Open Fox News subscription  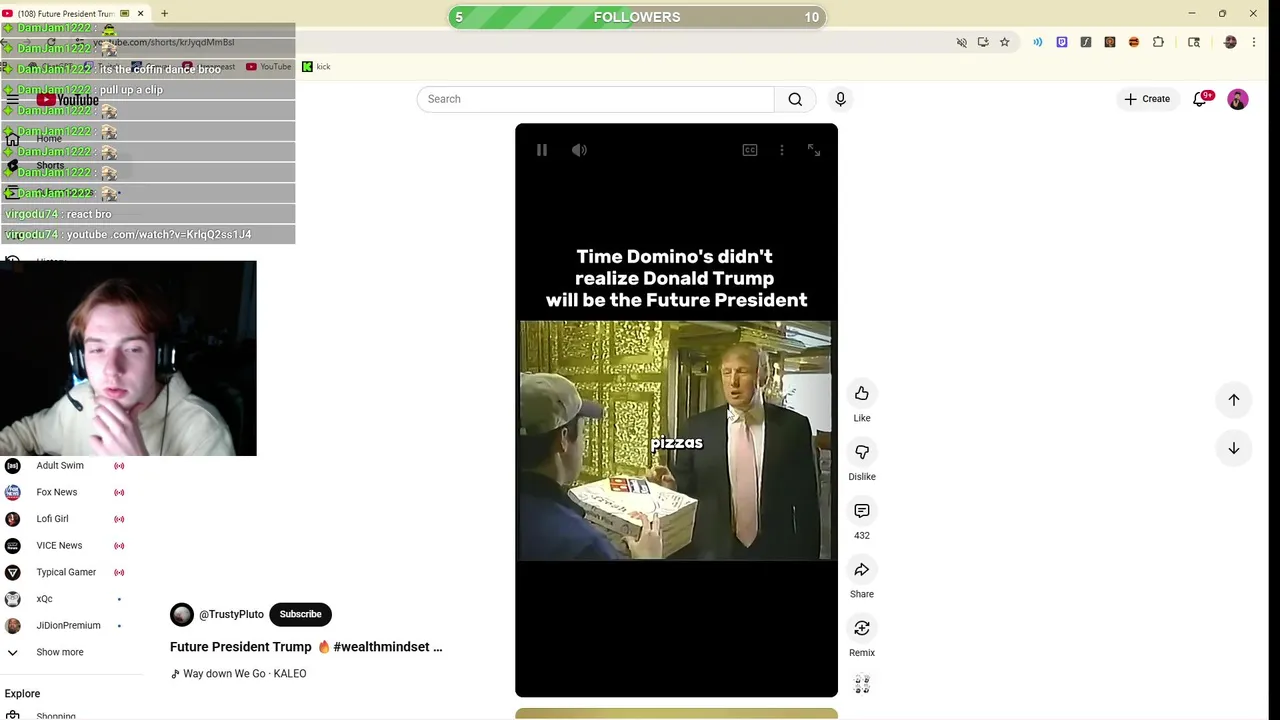tap(57, 492)
